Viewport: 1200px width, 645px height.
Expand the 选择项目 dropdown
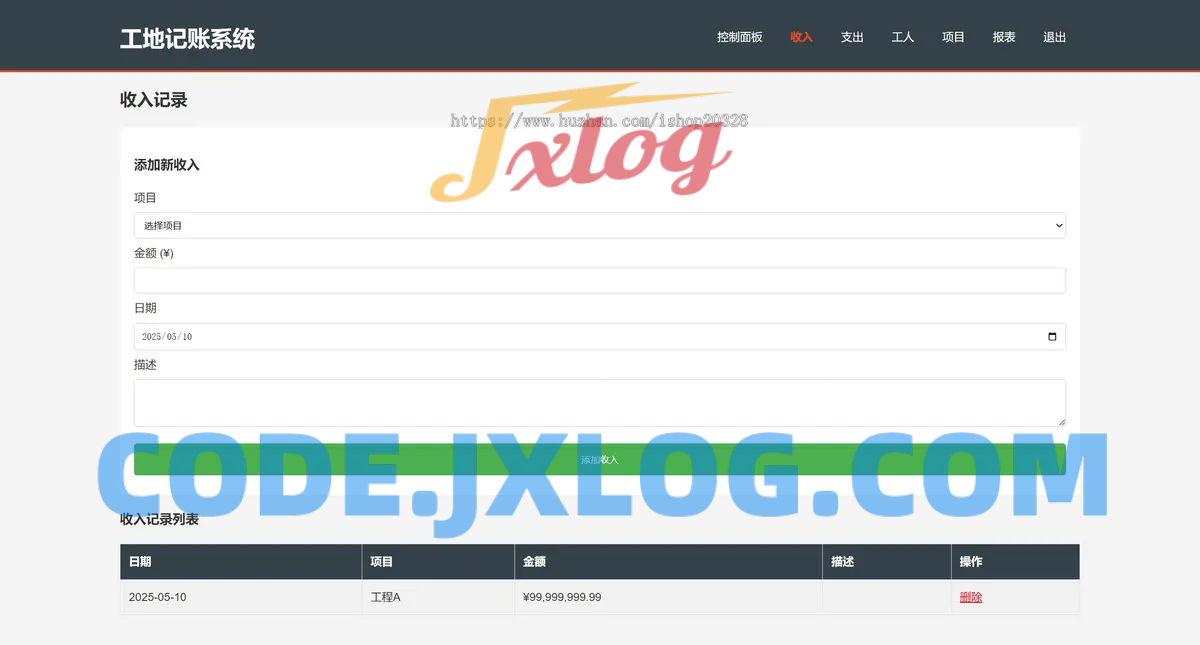(599, 226)
